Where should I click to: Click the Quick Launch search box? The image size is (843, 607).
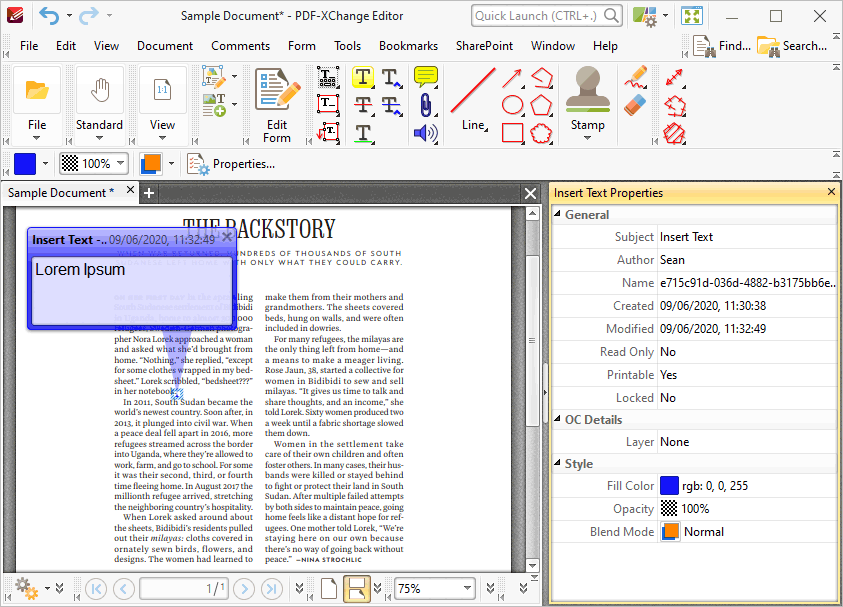click(546, 16)
